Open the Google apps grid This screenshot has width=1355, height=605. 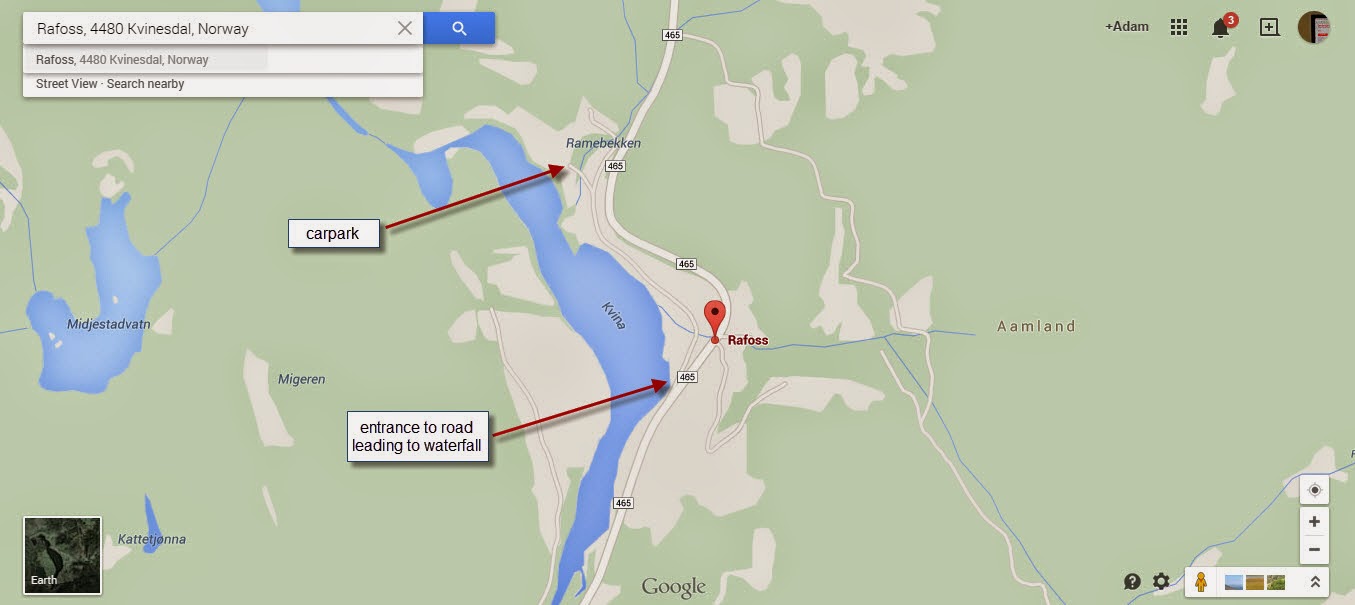point(1179,27)
